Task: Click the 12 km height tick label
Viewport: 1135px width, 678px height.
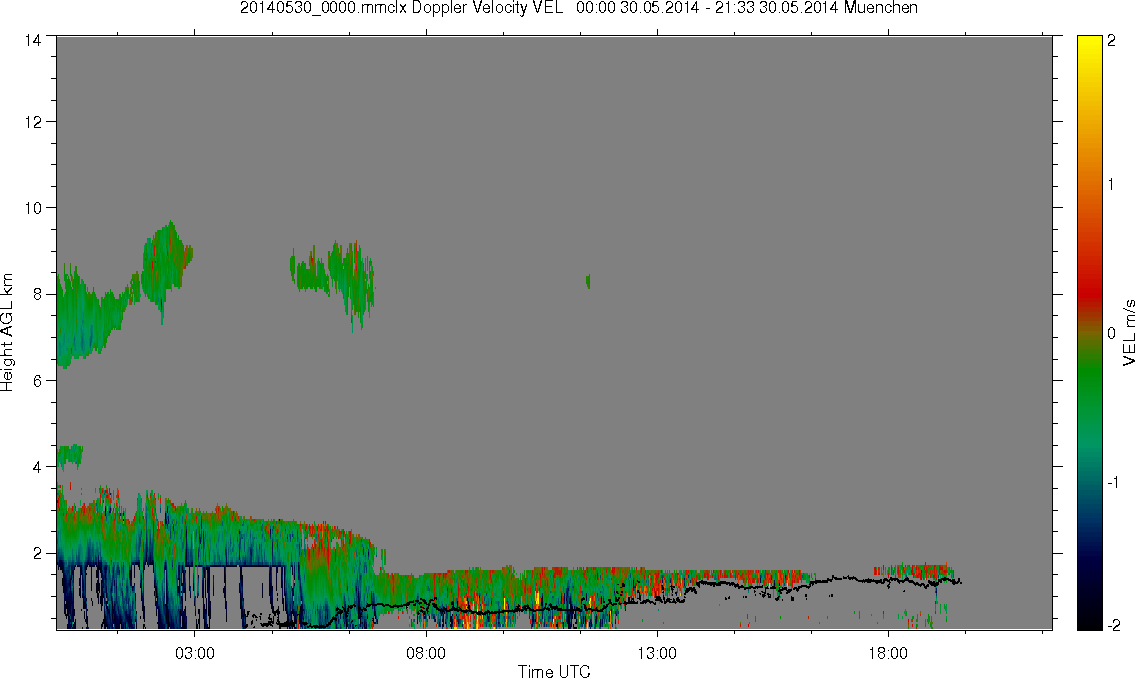Action: [x=33, y=122]
